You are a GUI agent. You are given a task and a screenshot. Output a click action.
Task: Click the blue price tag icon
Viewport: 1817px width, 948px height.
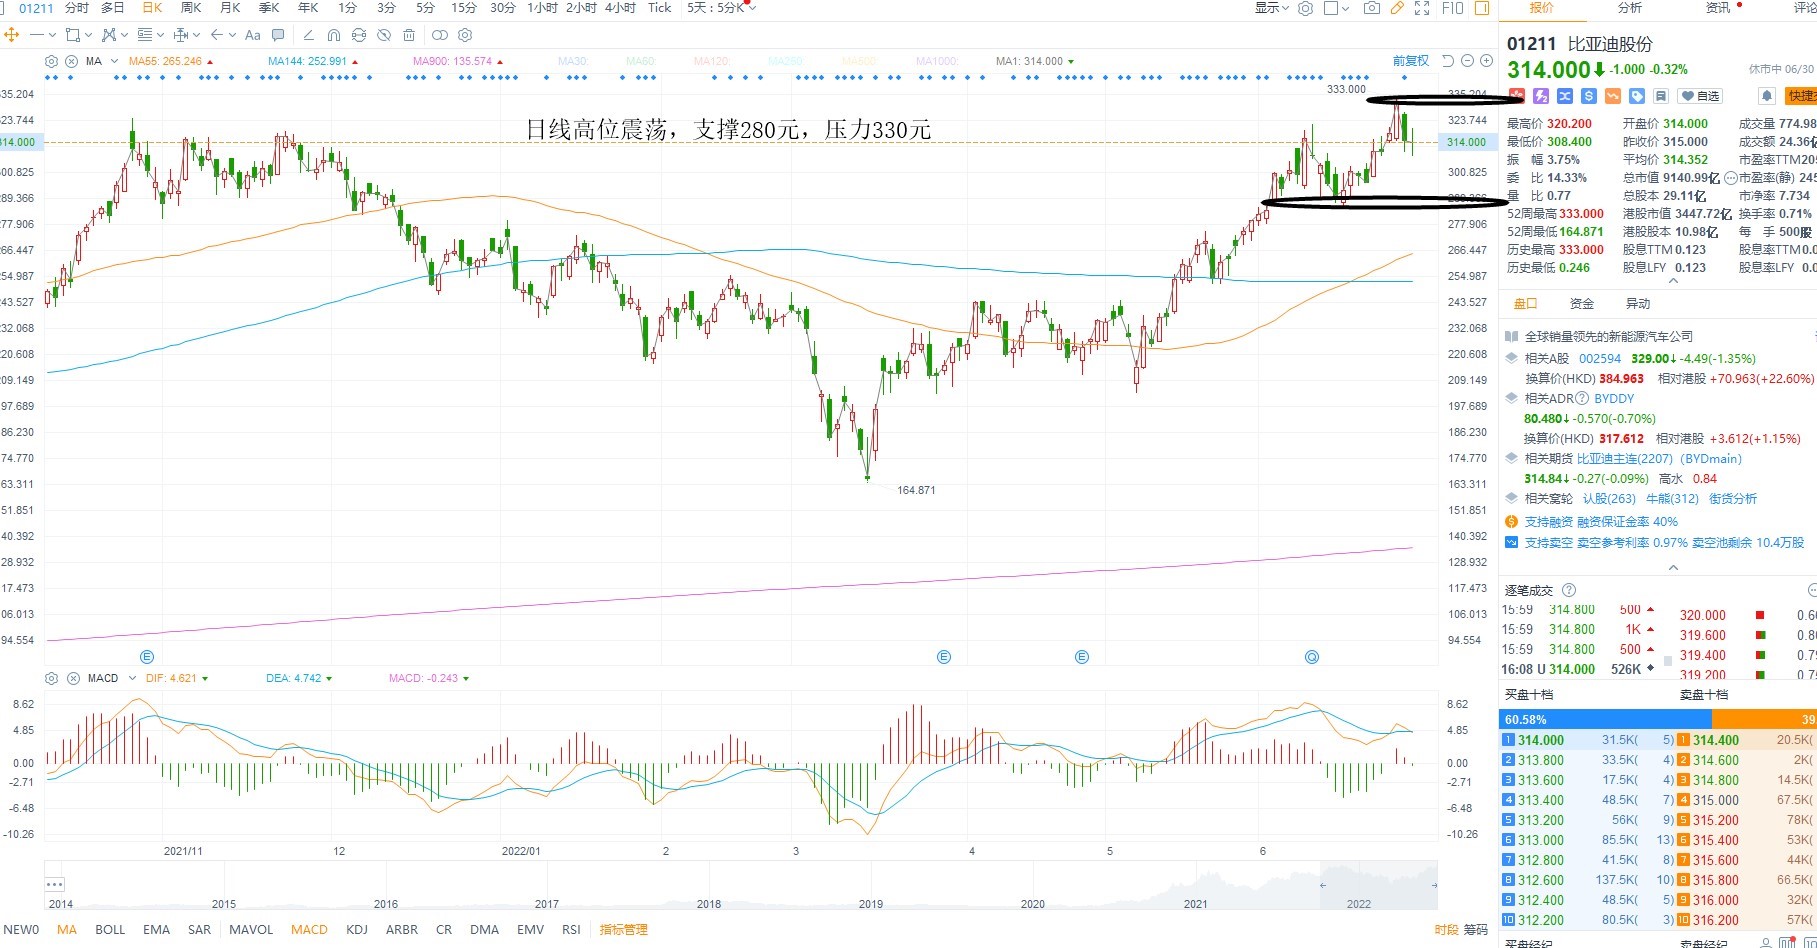1637,96
